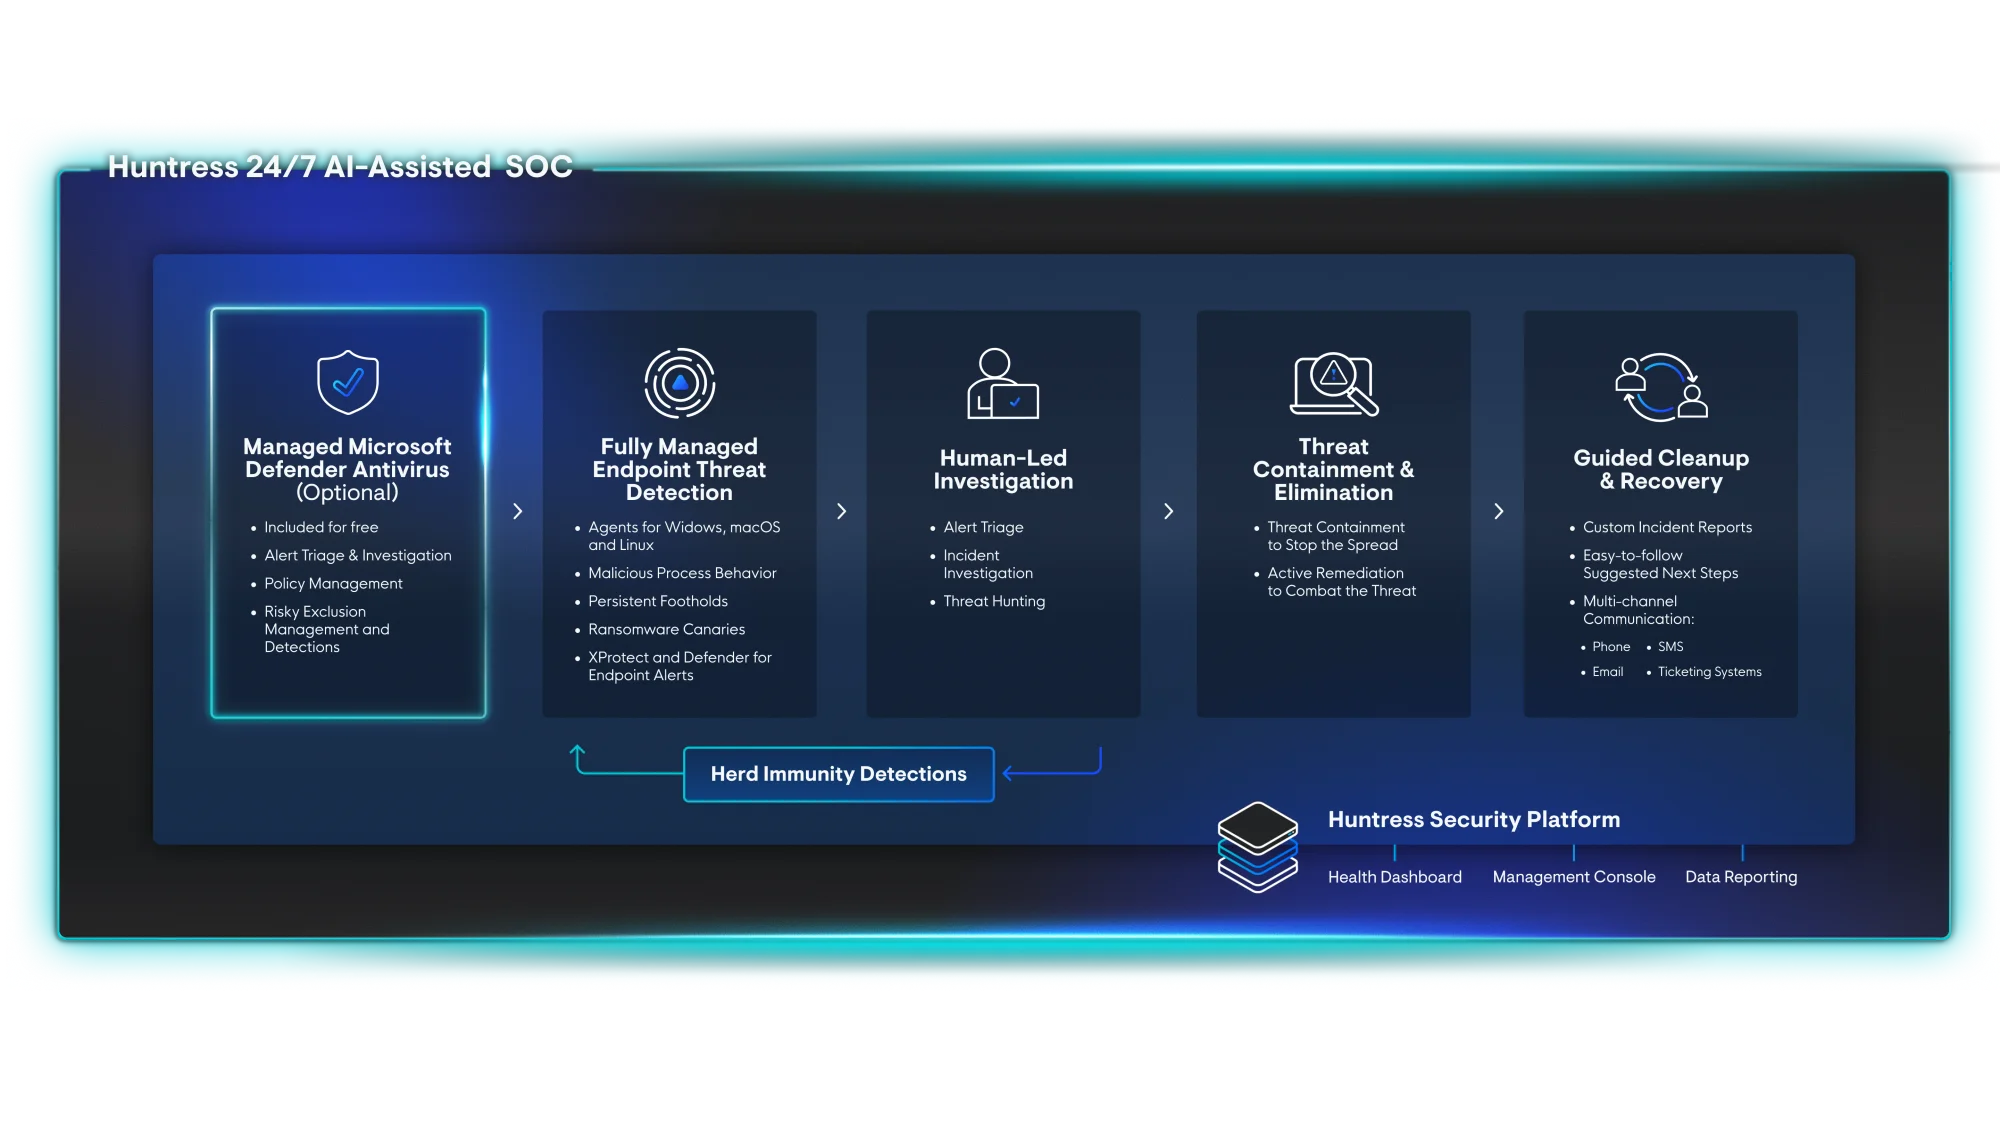This screenshot has height=1125, width=2000.
Task: Click the stacked layers Huntress platform icon
Action: click(x=1257, y=846)
